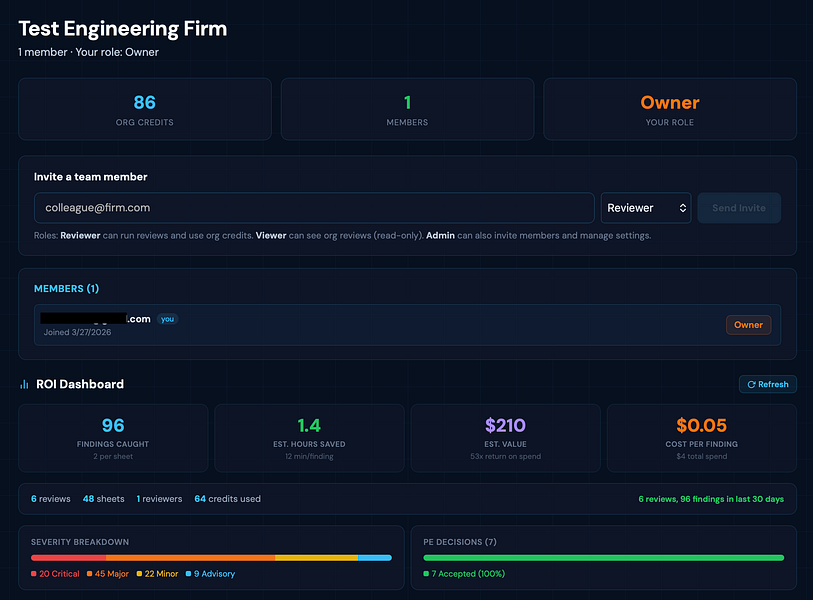Screen dimensions: 813x600
Task: Select the 86 Org Credits card
Action: tap(145, 109)
